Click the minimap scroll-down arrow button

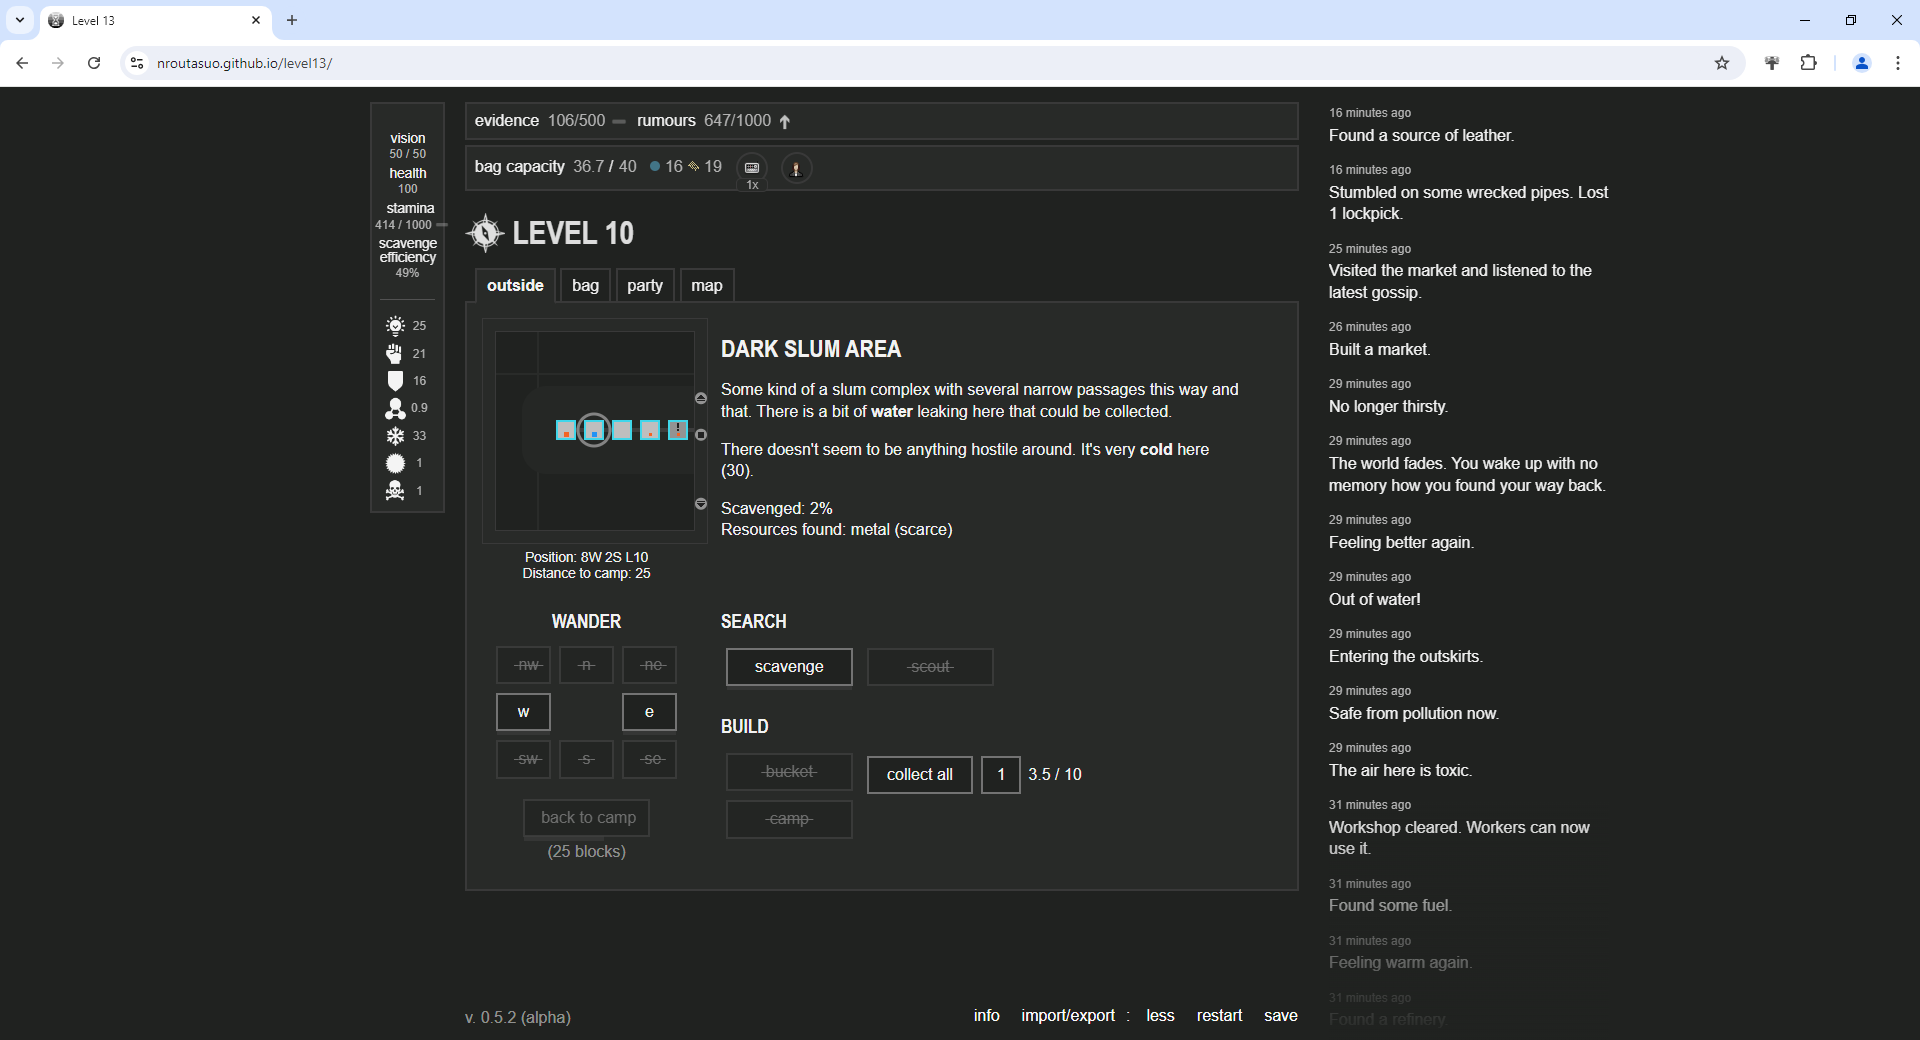701,504
